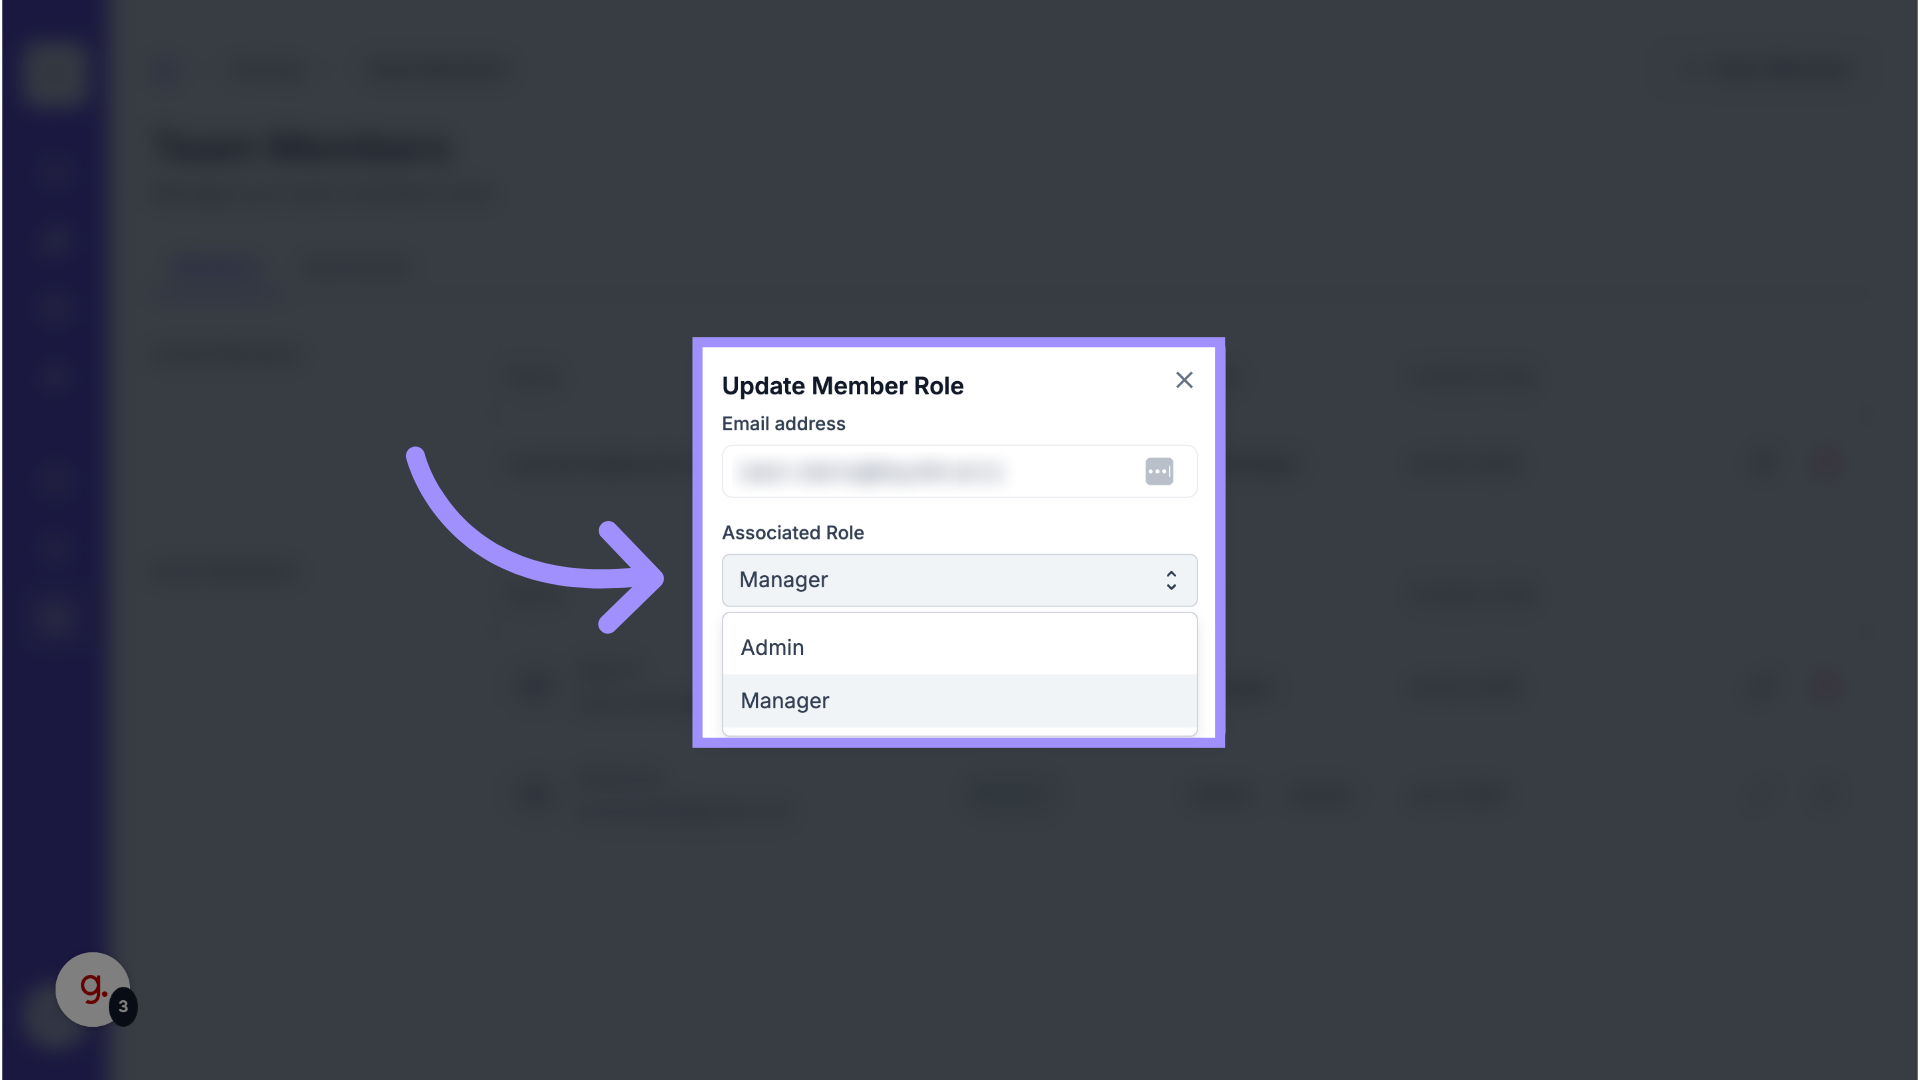This screenshot has height=1080, width=1920.
Task: Click the "3" step counter badge
Action: tap(123, 1006)
